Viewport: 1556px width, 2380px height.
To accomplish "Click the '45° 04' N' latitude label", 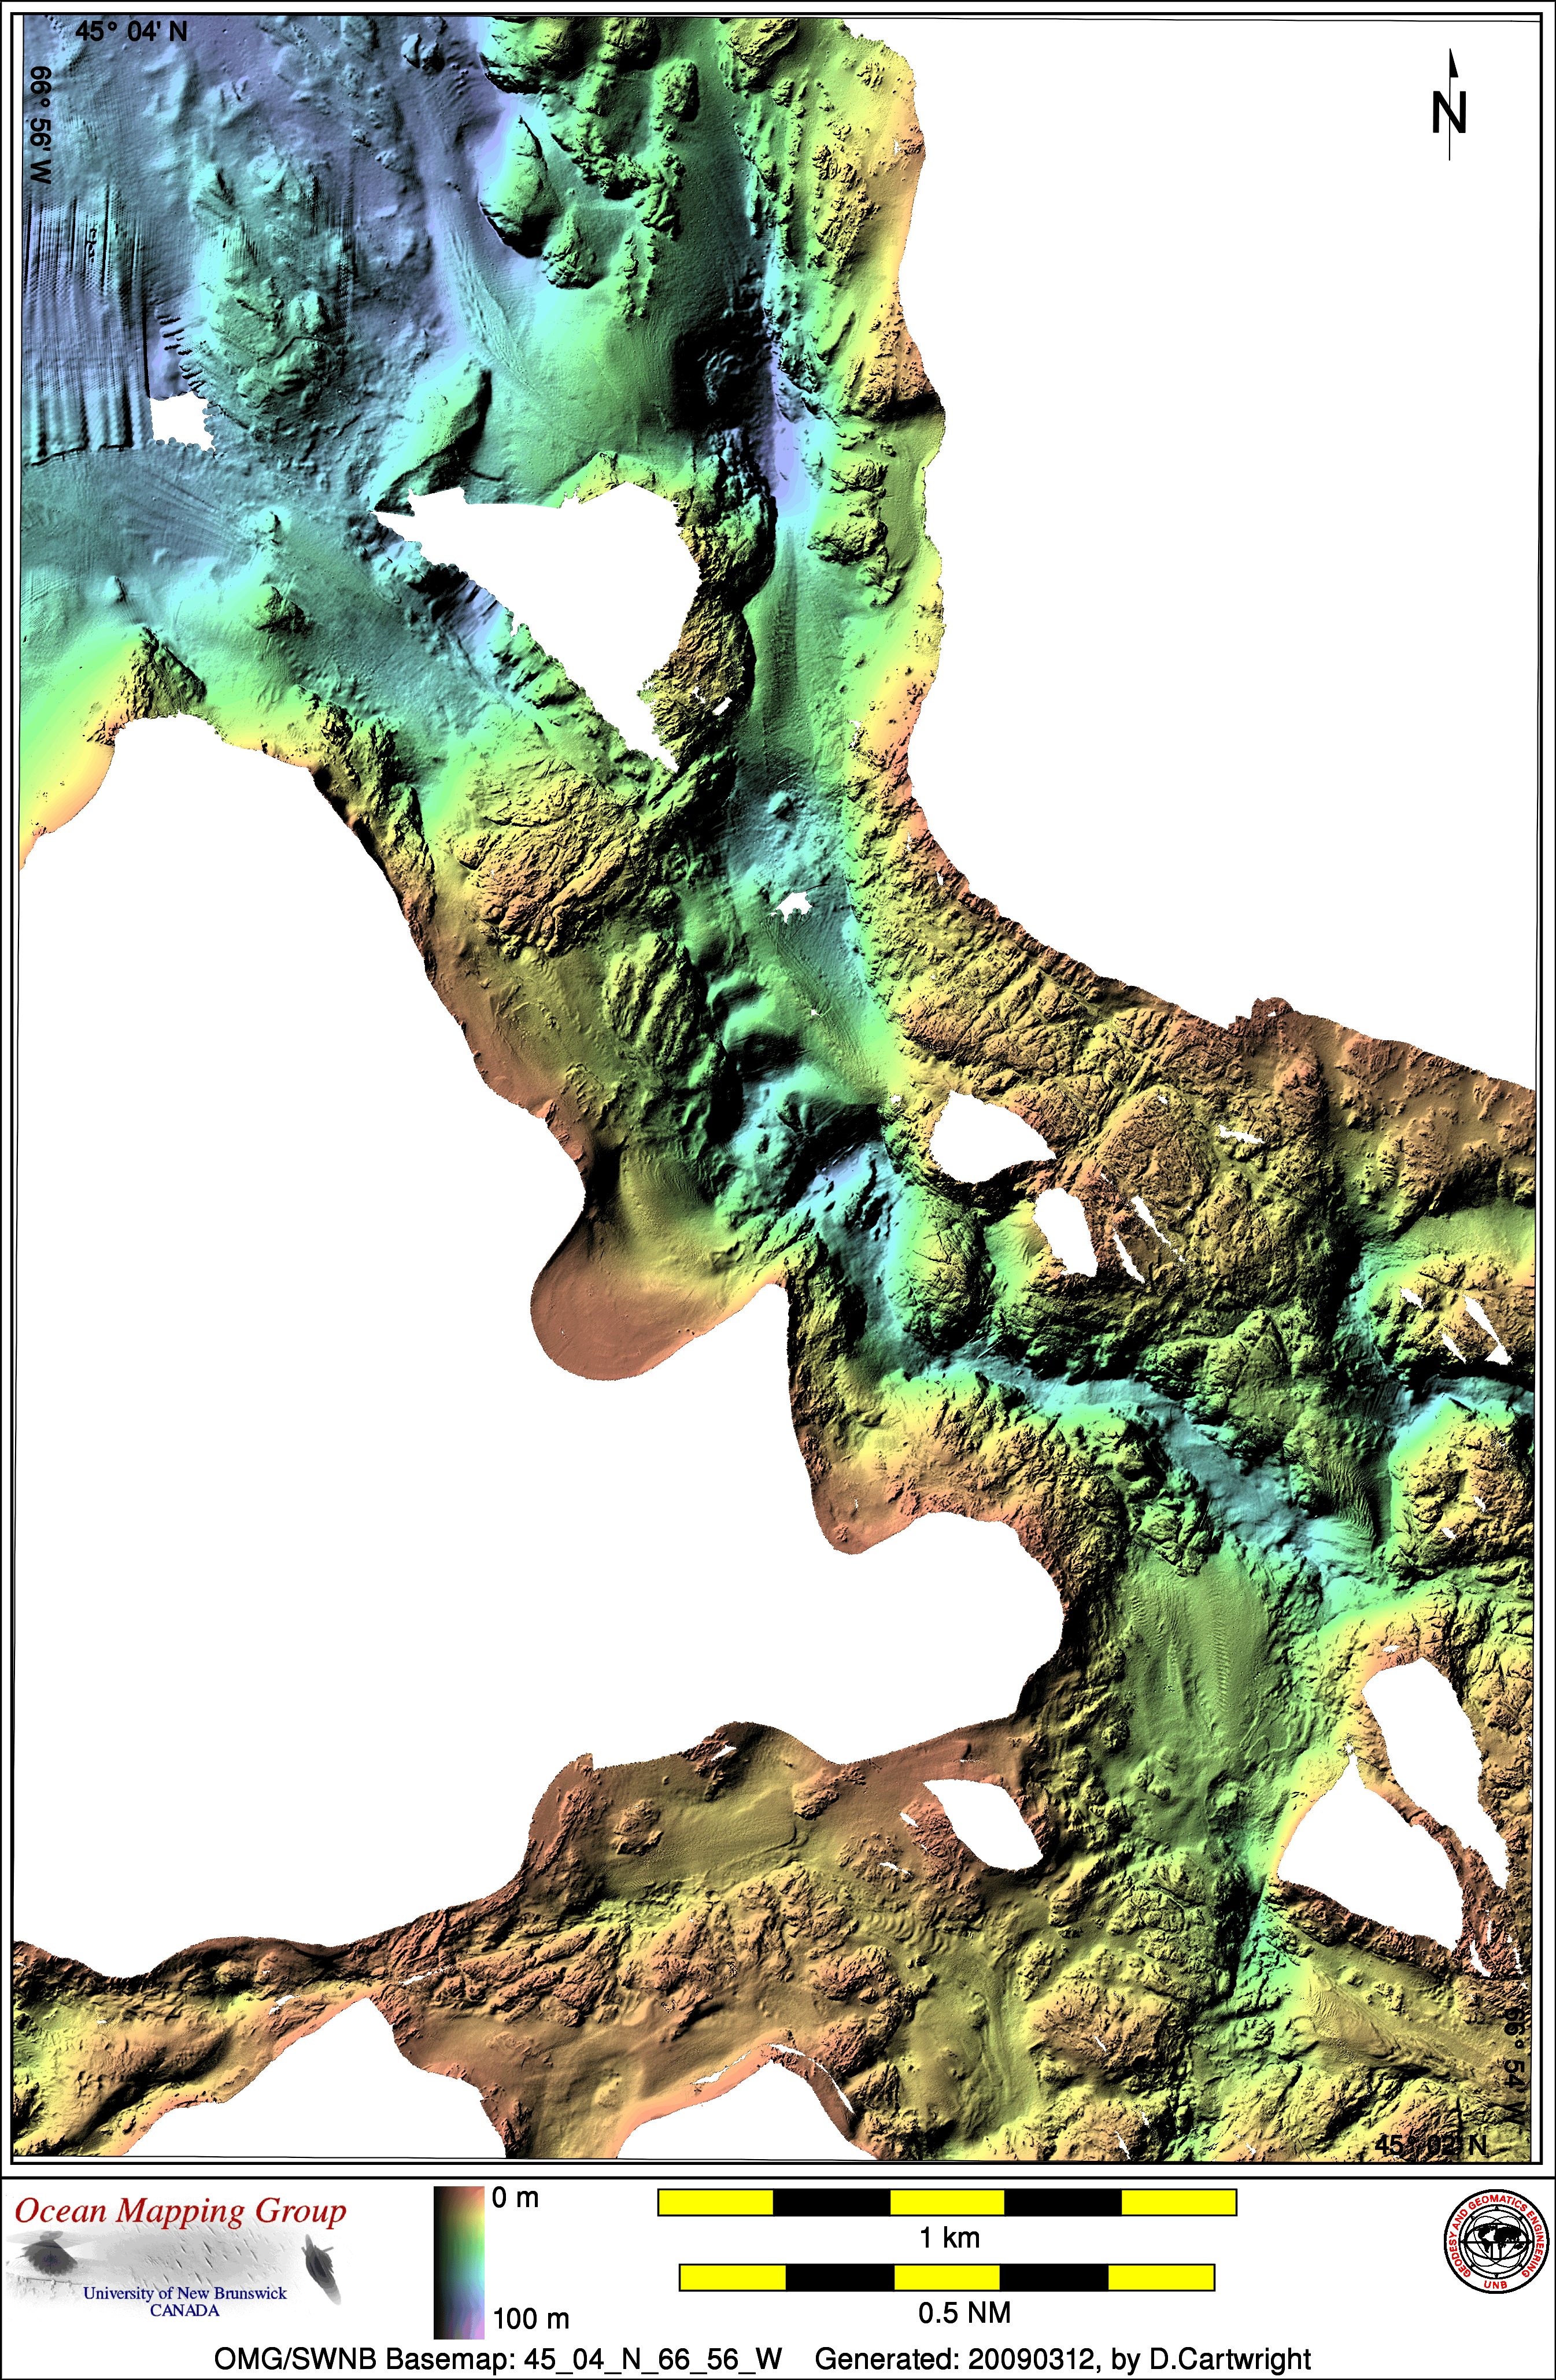I will pyautogui.click(x=131, y=32).
